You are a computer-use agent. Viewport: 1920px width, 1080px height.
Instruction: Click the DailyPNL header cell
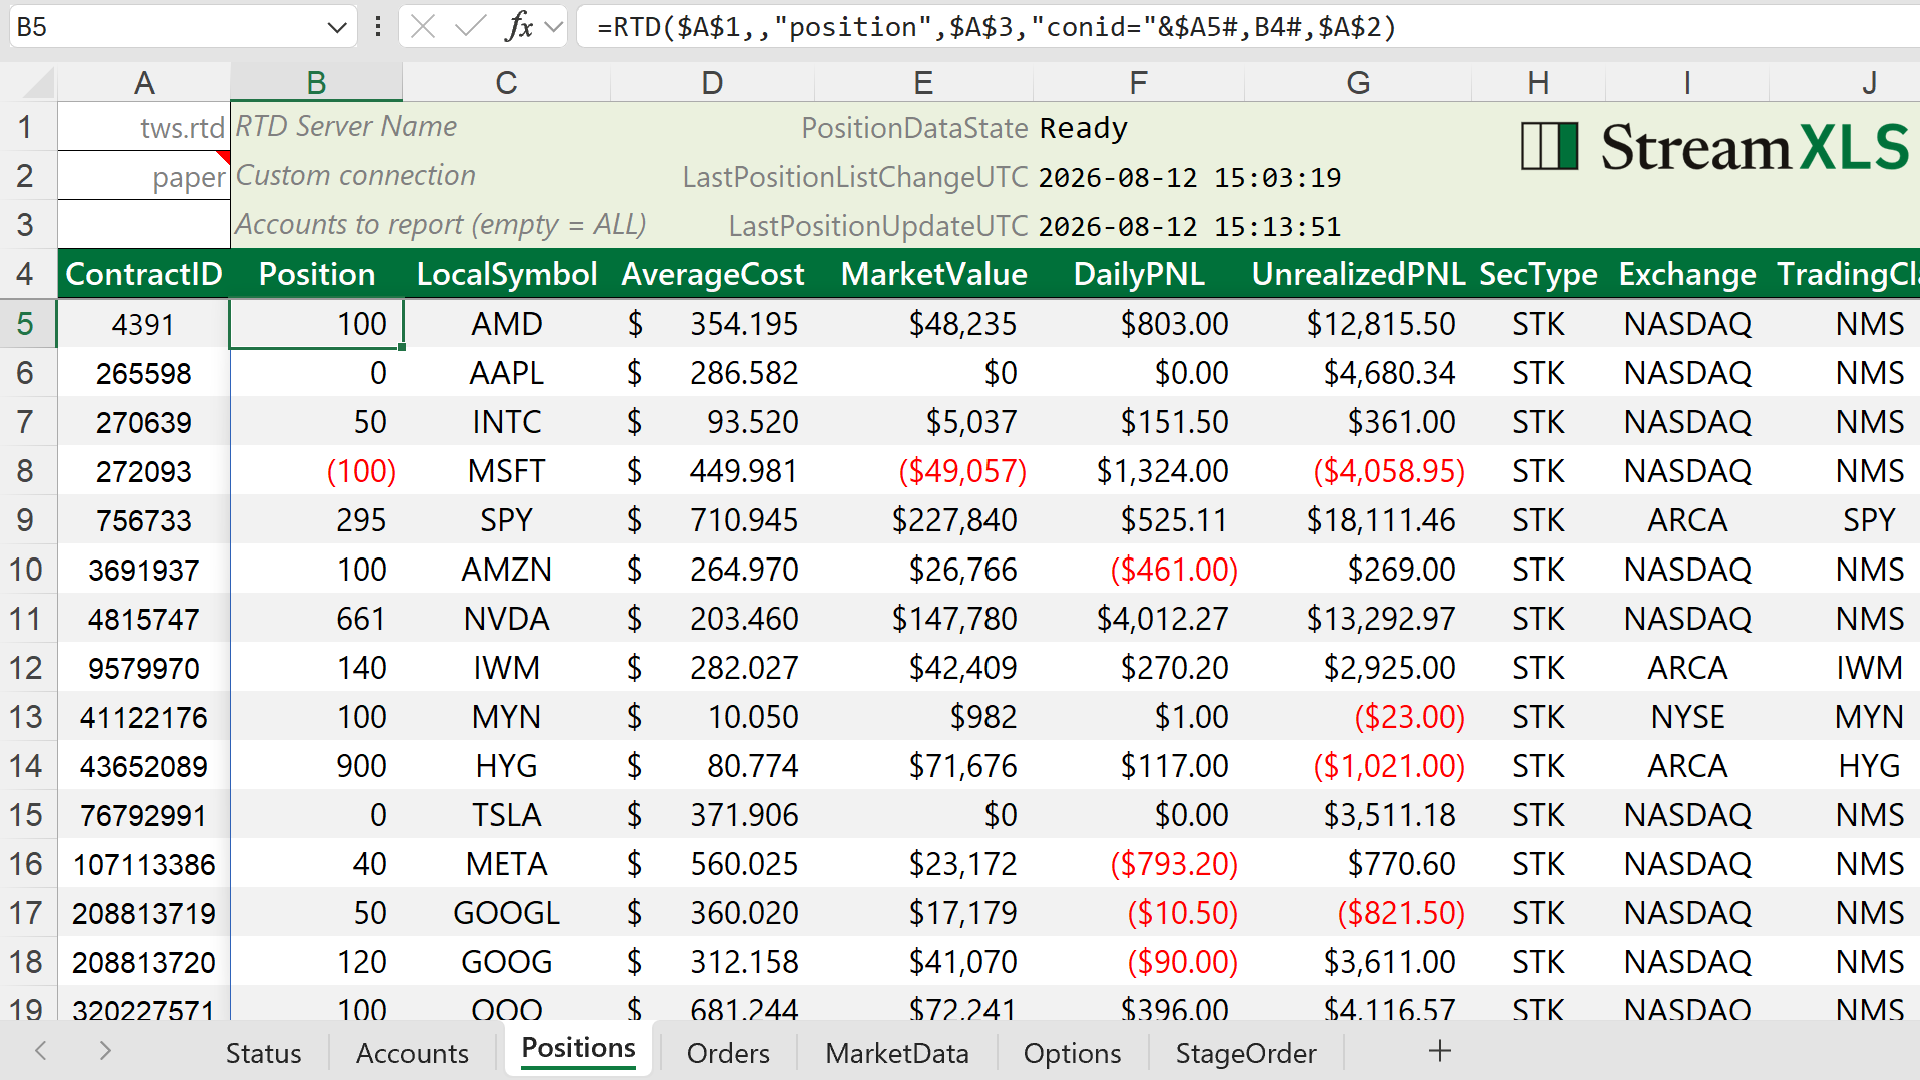(1139, 274)
